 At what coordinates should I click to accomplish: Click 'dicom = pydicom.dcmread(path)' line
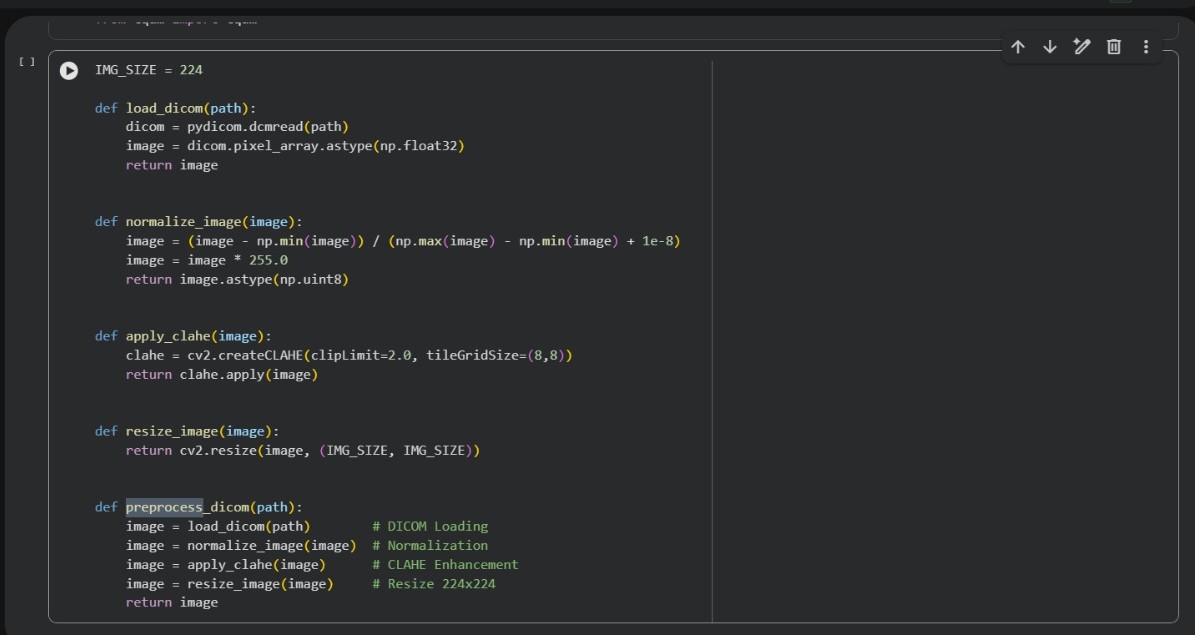(x=237, y=127)
